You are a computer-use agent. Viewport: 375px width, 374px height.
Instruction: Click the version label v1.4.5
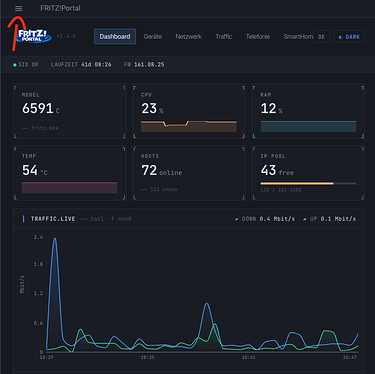coord(66,36)
